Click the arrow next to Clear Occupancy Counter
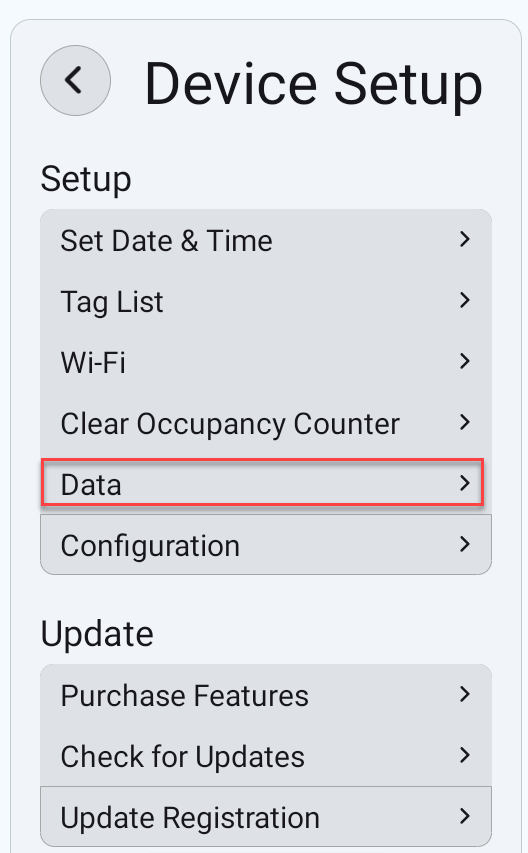Screen dimensions: 528x853 pyautogui.click(x=464, y=422)
